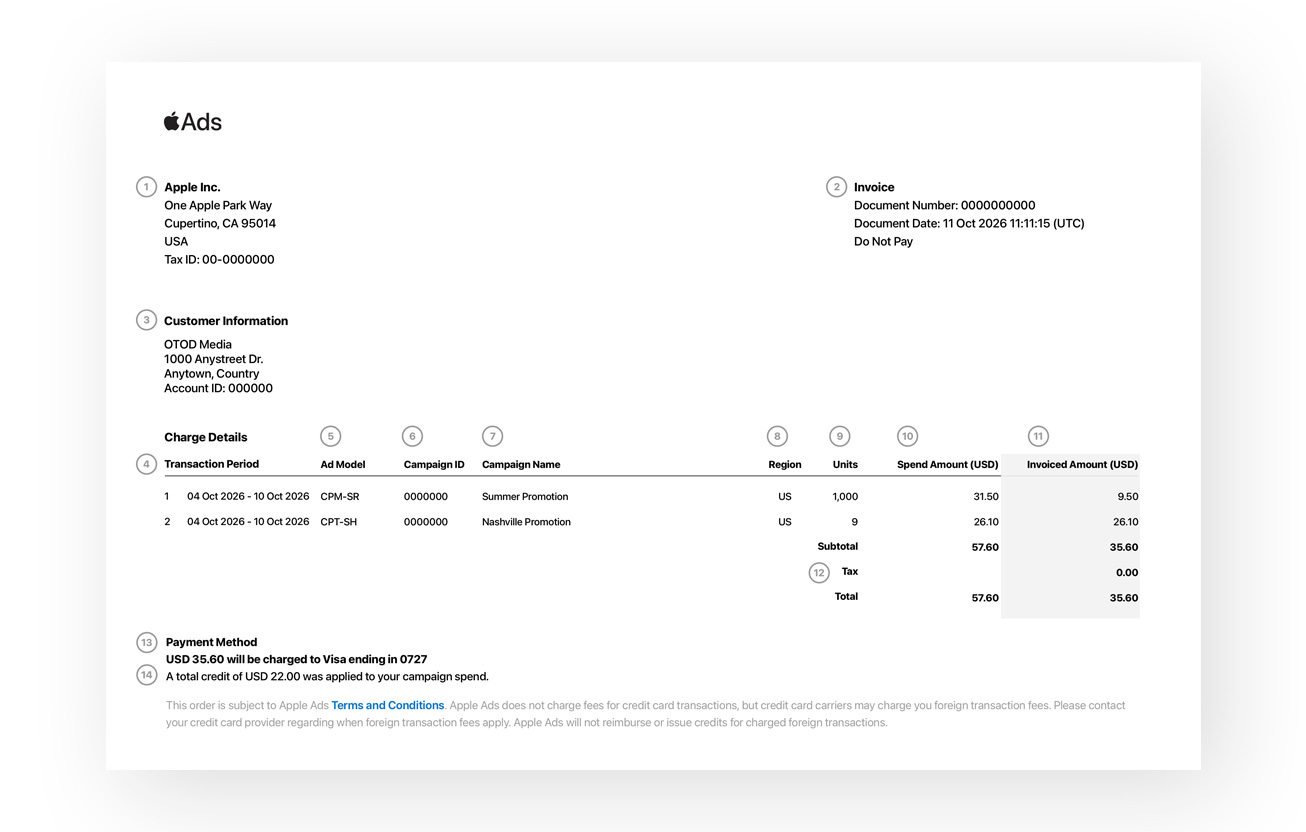Click the transaction period for Nashville Promotion
This screenshot has height=832, width=1306.
tap(248, 522)
